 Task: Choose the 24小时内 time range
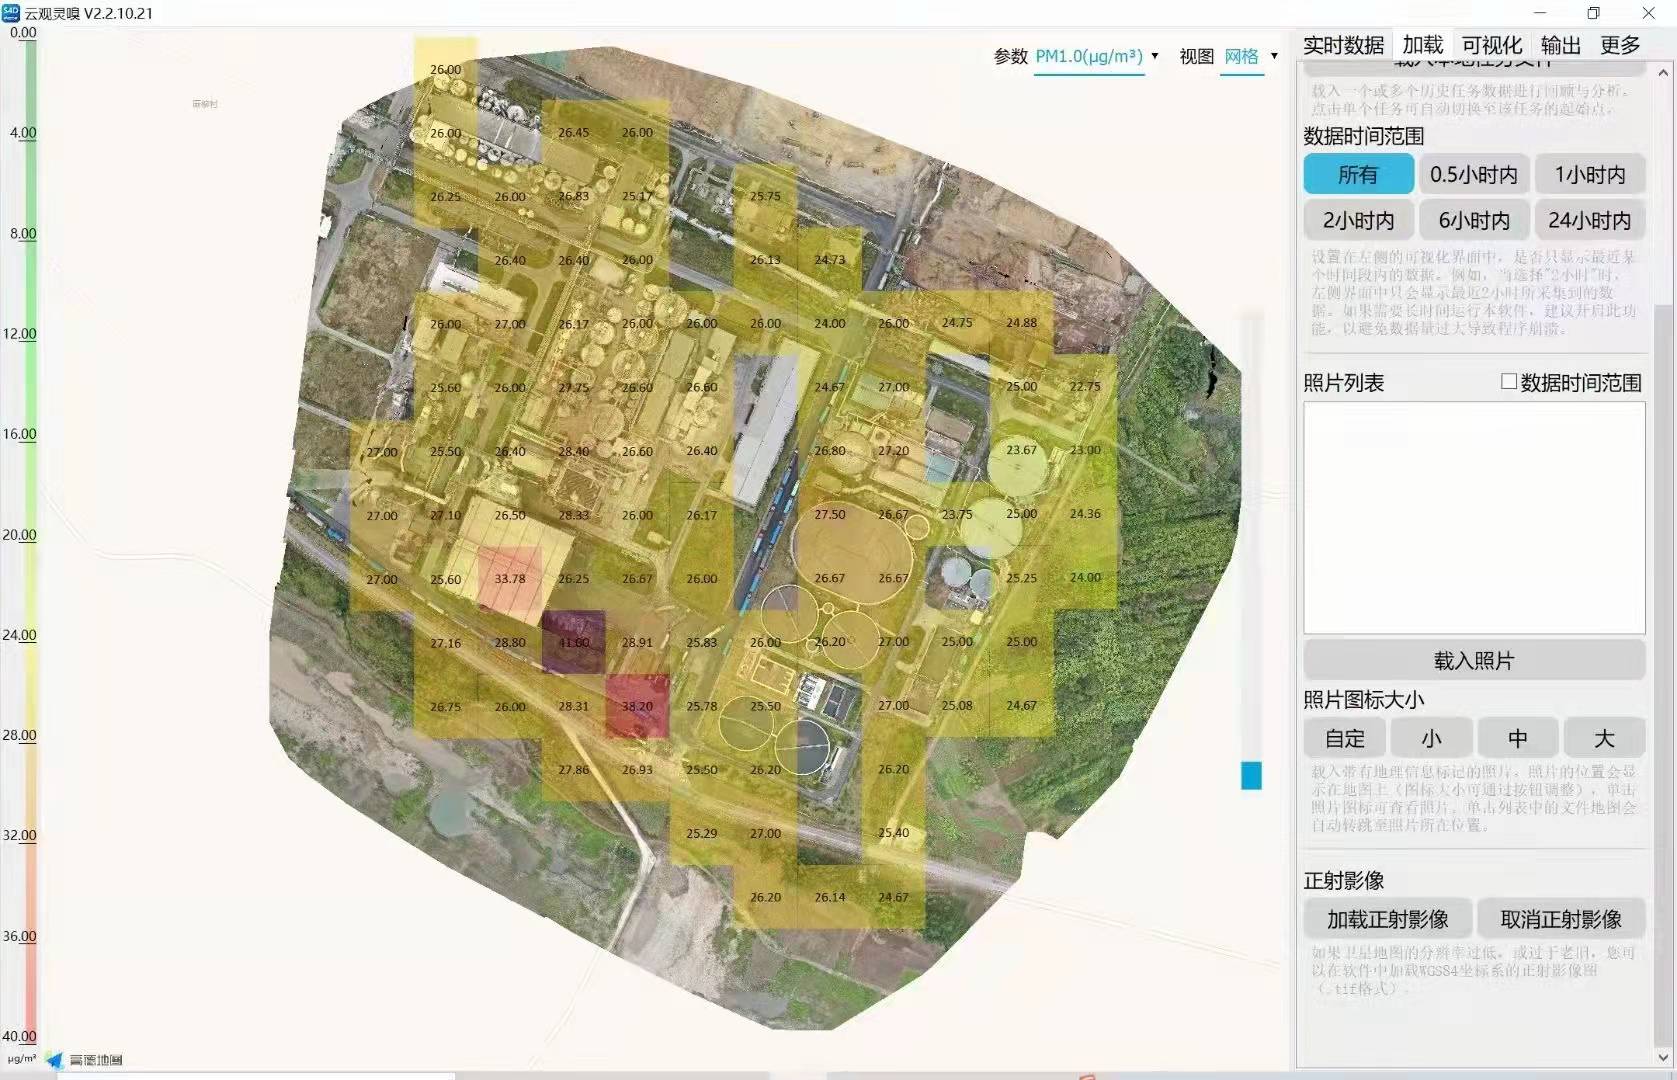[x=1589, y=220]
